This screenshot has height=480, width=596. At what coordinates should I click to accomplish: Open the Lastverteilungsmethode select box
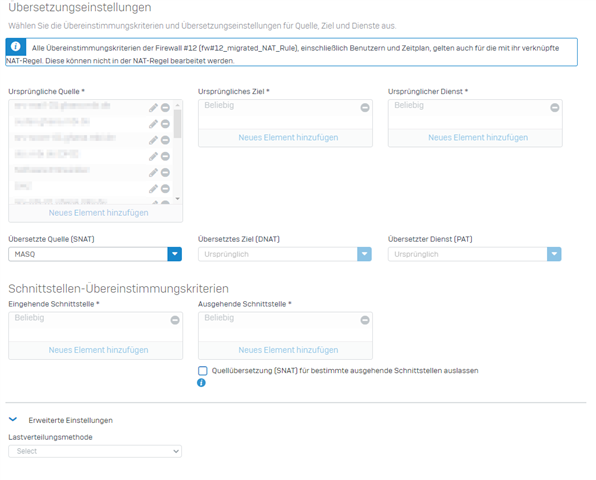tap(95, 451)
